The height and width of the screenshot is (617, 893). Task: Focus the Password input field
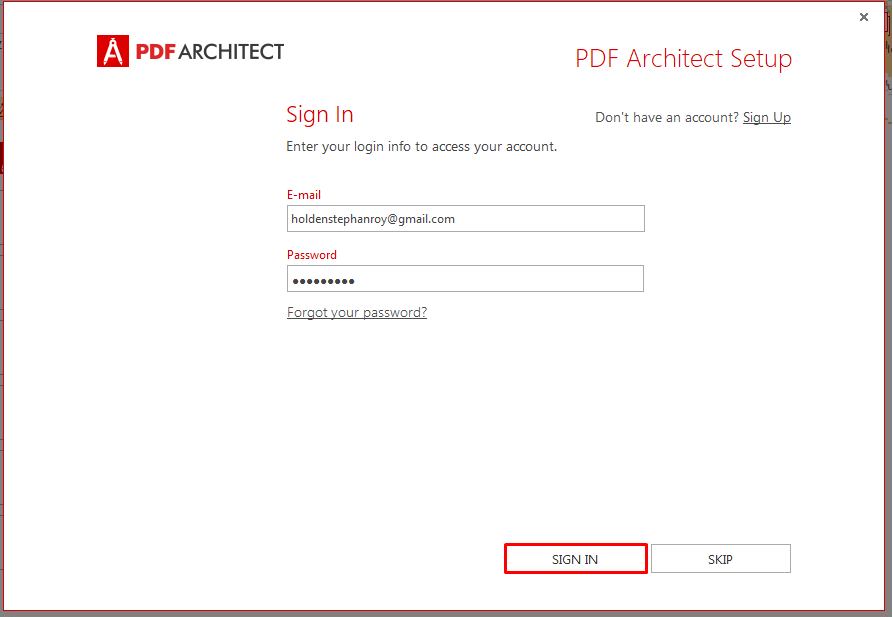(465, 279)
